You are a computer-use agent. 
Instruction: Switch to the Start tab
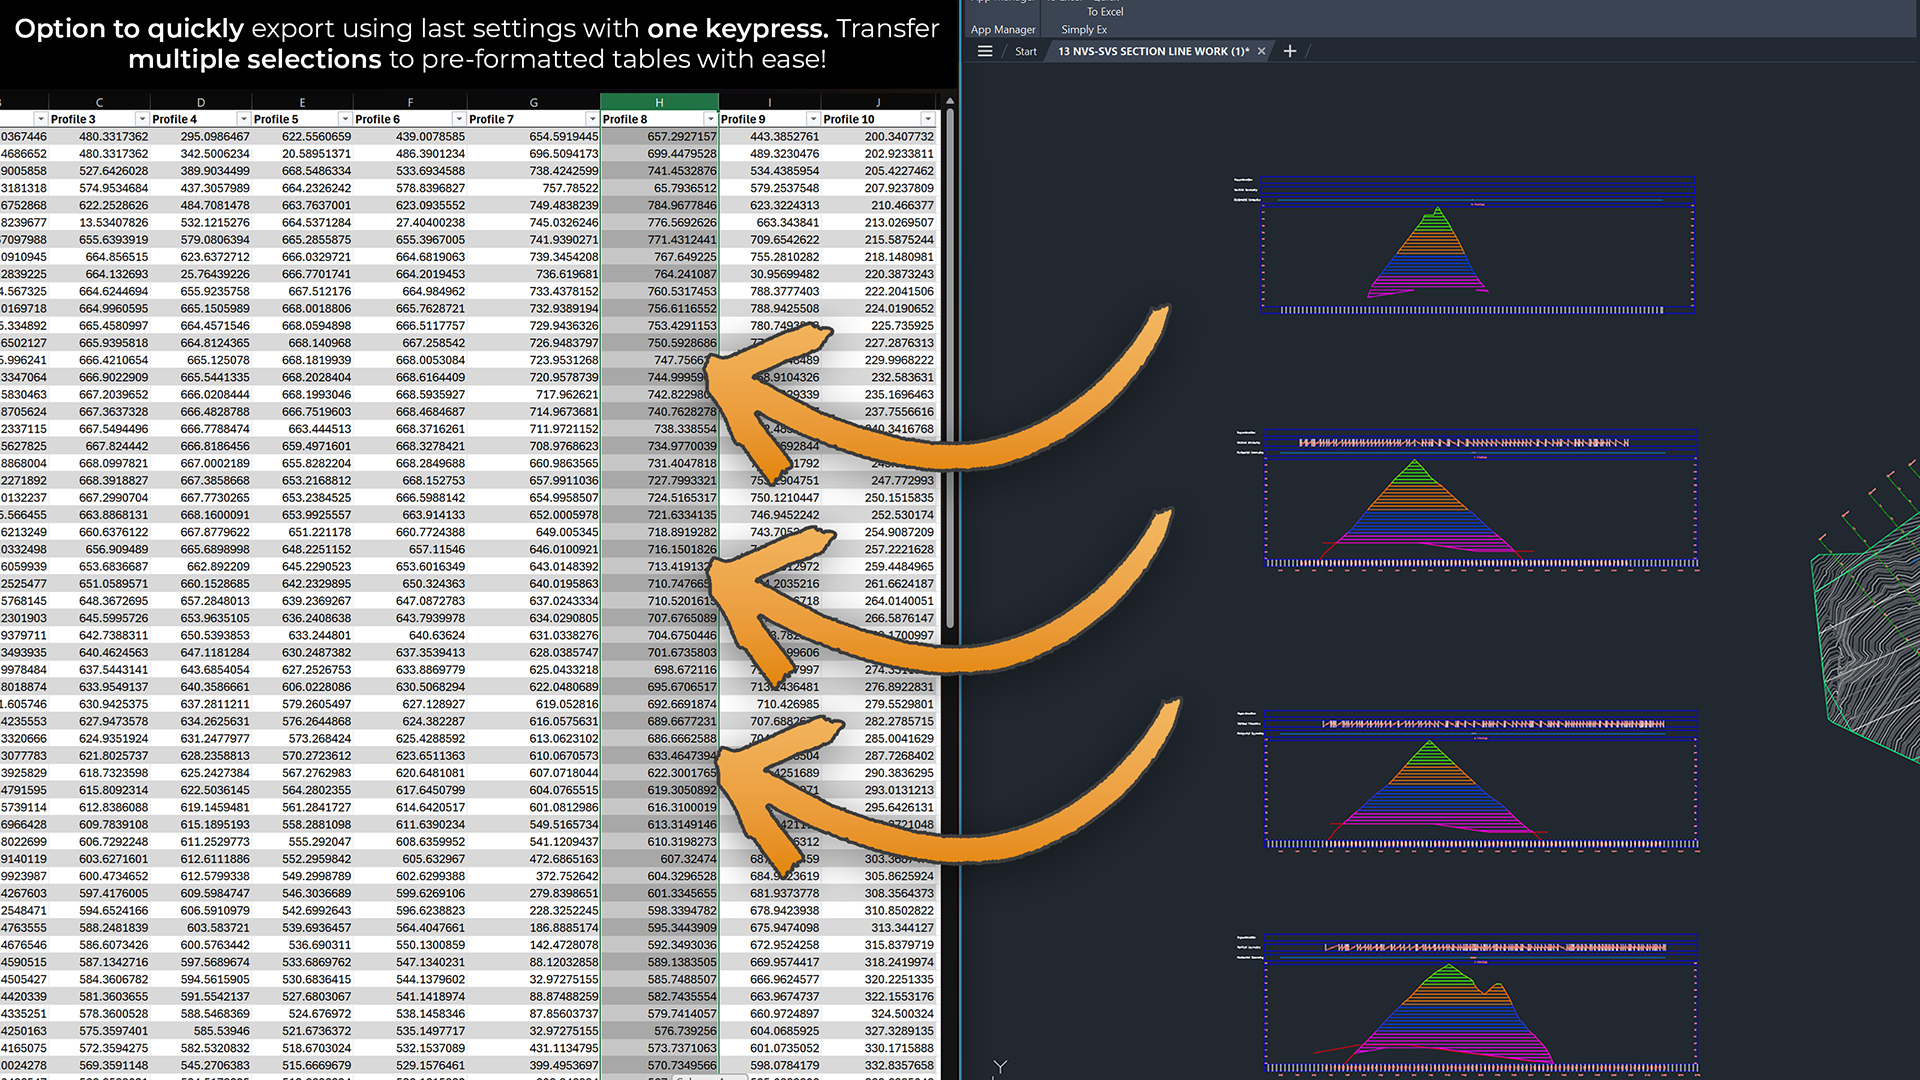pos(1025,51)
